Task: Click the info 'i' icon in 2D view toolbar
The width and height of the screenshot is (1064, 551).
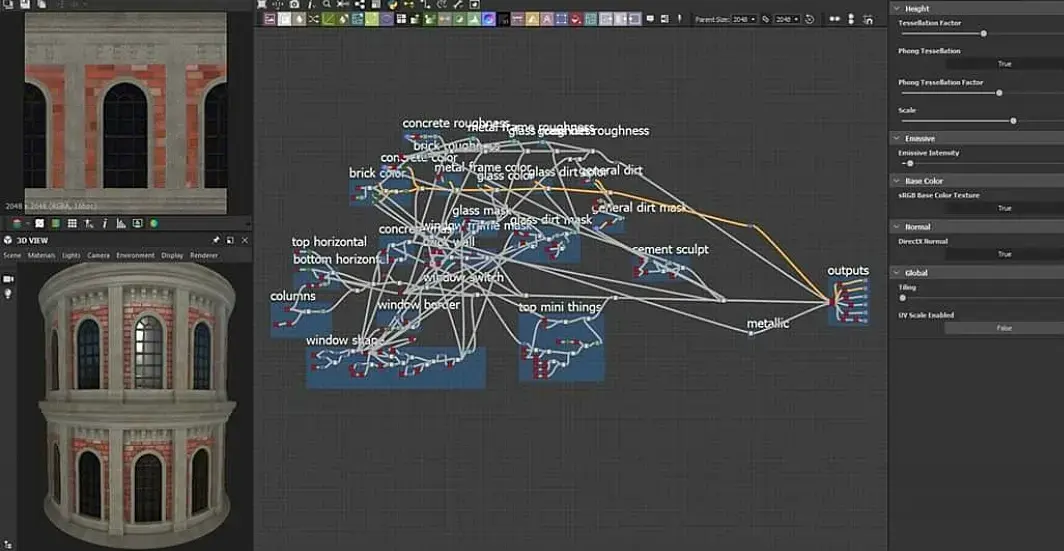Action: coord(105,223)
